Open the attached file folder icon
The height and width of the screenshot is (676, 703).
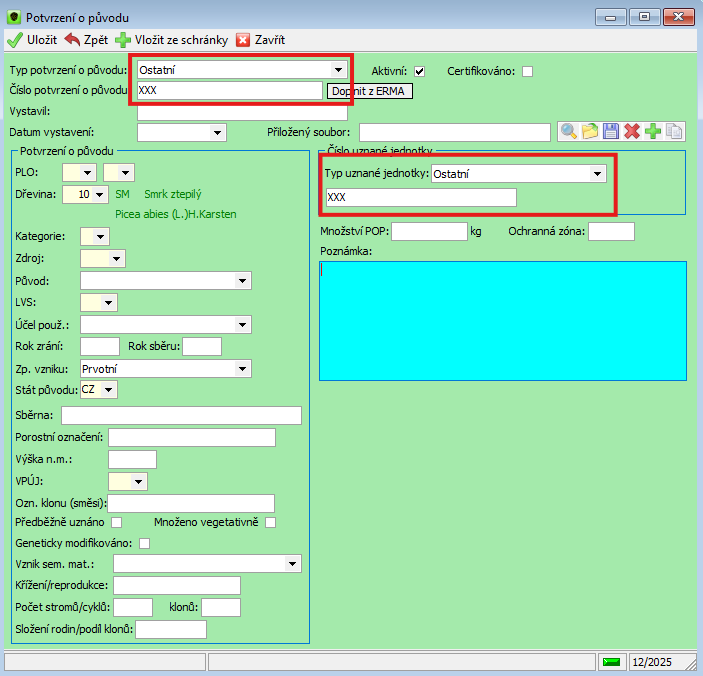(x=589, y=132)
